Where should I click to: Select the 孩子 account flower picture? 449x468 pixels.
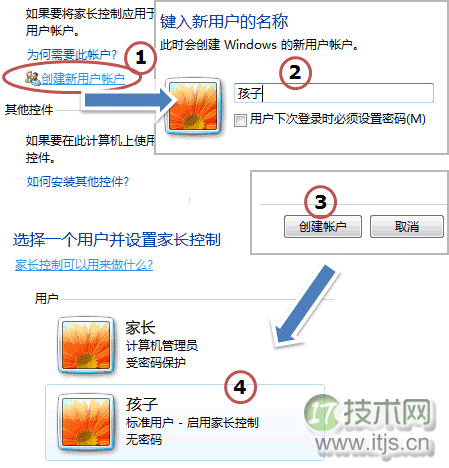point(86,421)
